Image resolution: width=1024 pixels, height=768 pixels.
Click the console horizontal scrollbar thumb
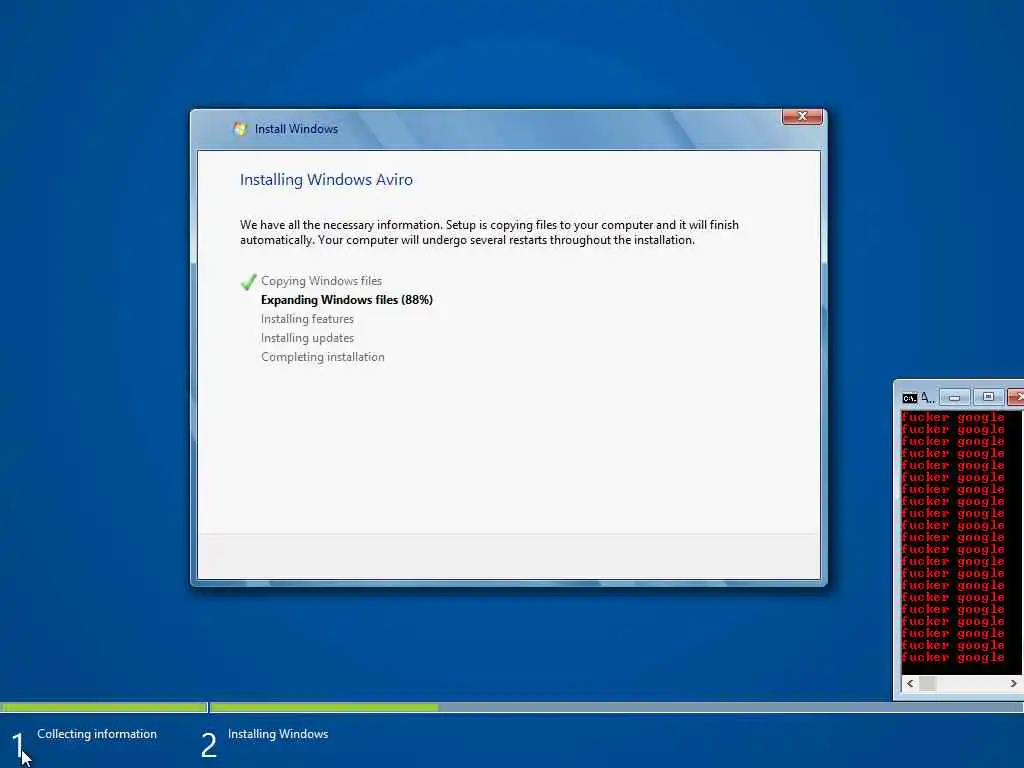927,683
